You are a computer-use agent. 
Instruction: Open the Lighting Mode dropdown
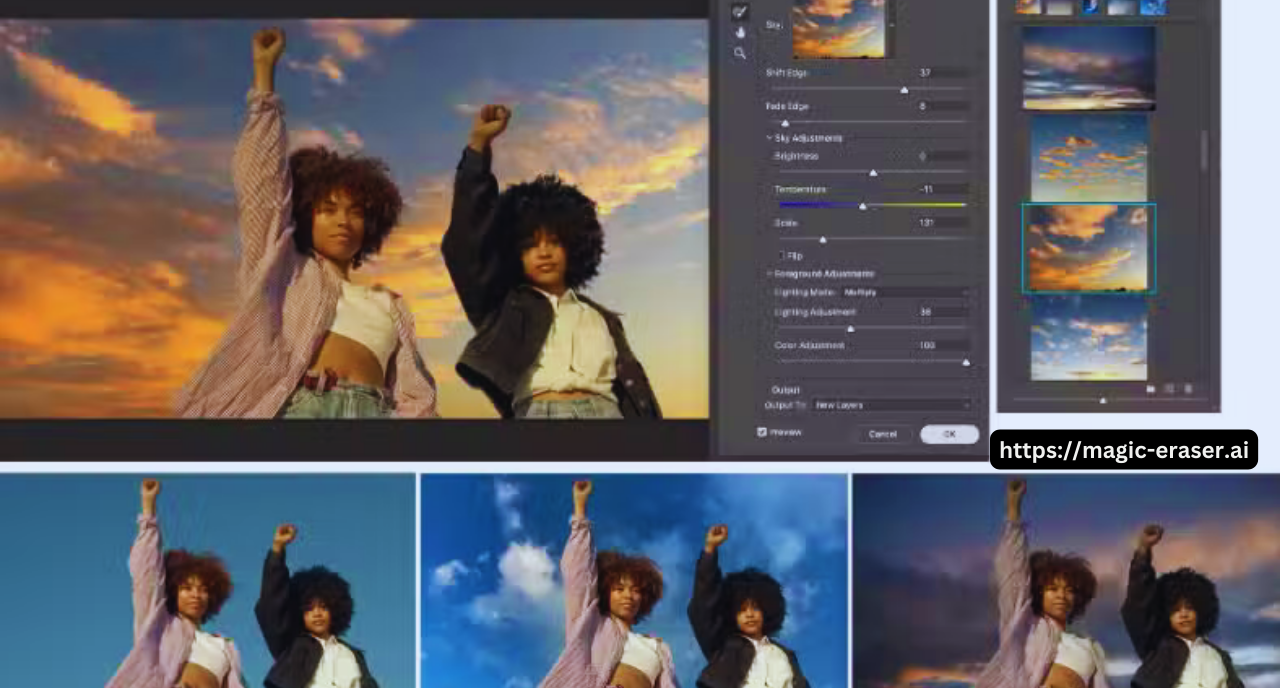(905, 292)
